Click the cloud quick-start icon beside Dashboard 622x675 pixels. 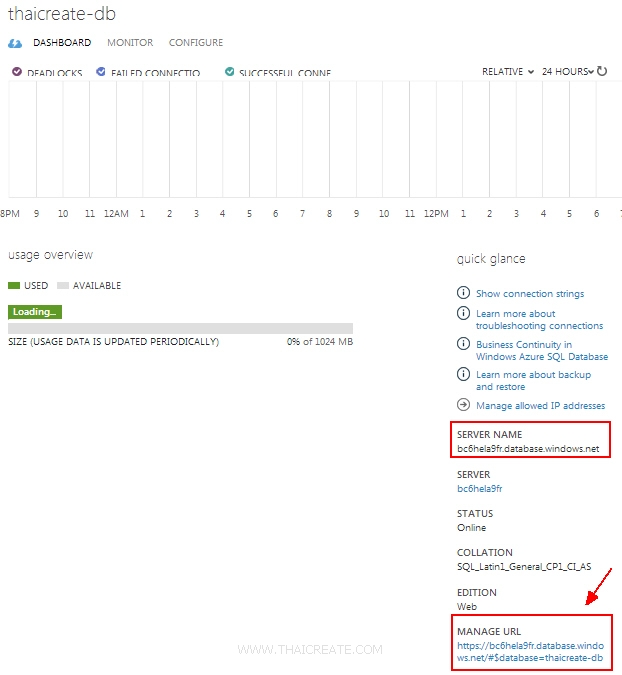(15, 43)
